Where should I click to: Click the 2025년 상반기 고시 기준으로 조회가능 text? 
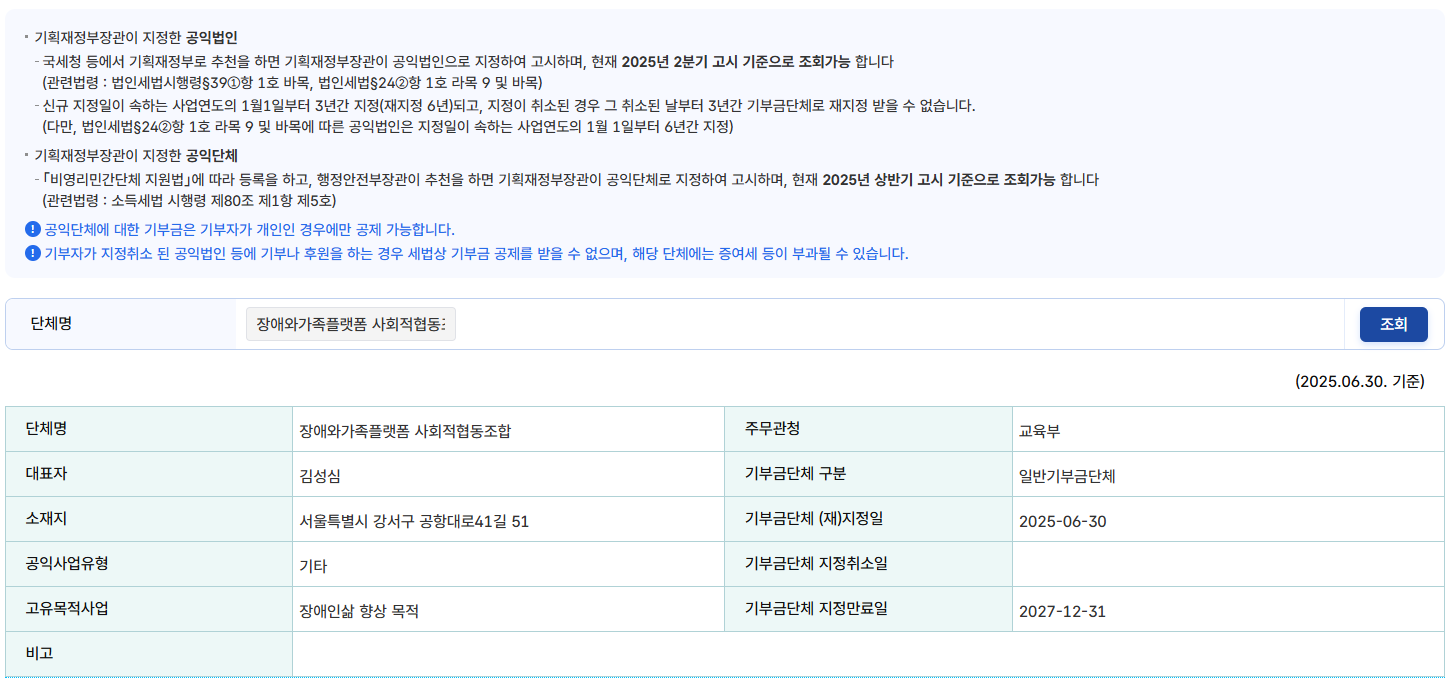[938, 180]
